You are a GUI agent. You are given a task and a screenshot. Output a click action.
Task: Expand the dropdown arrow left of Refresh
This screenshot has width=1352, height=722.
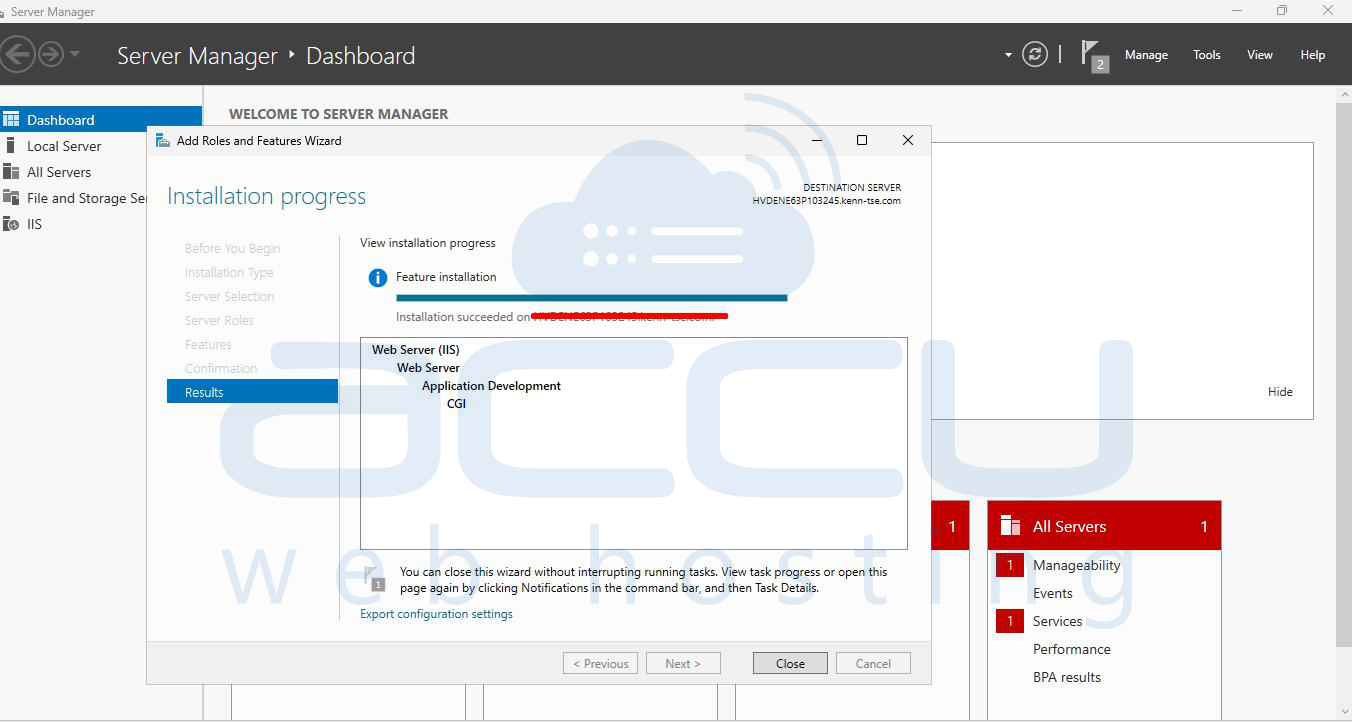(x=1008, y=55)
